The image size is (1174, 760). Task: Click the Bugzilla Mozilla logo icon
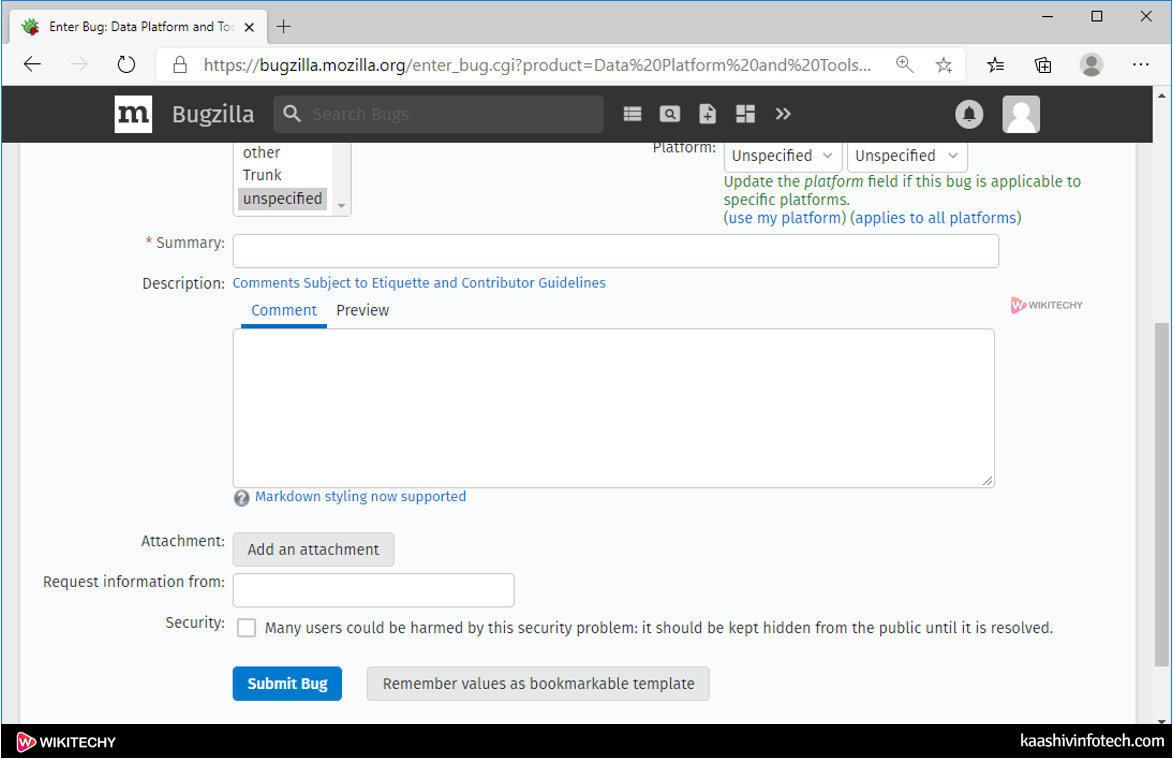[133, 114]
